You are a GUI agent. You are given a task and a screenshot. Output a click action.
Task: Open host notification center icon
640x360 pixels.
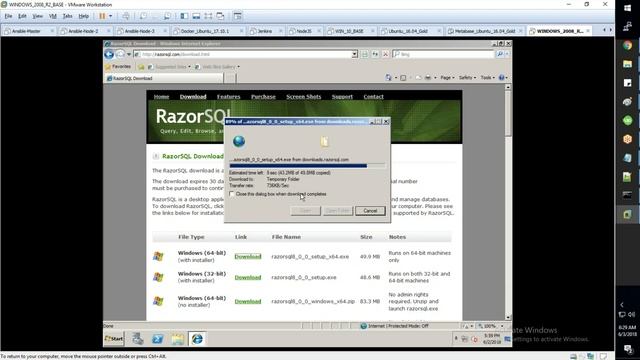(628, 349)
